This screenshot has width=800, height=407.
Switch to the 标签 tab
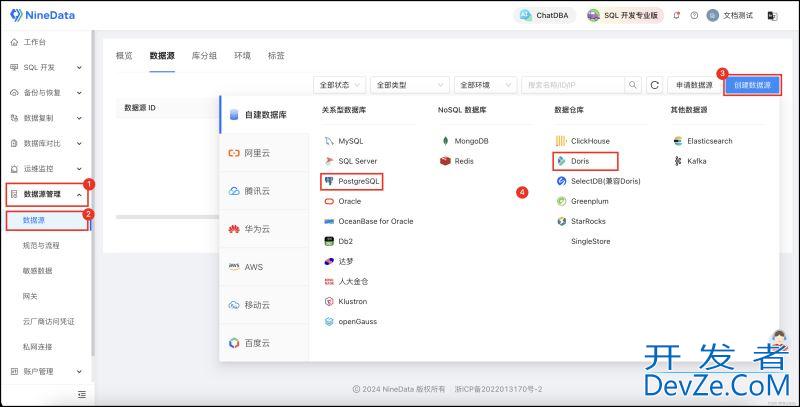click(276, 56)
